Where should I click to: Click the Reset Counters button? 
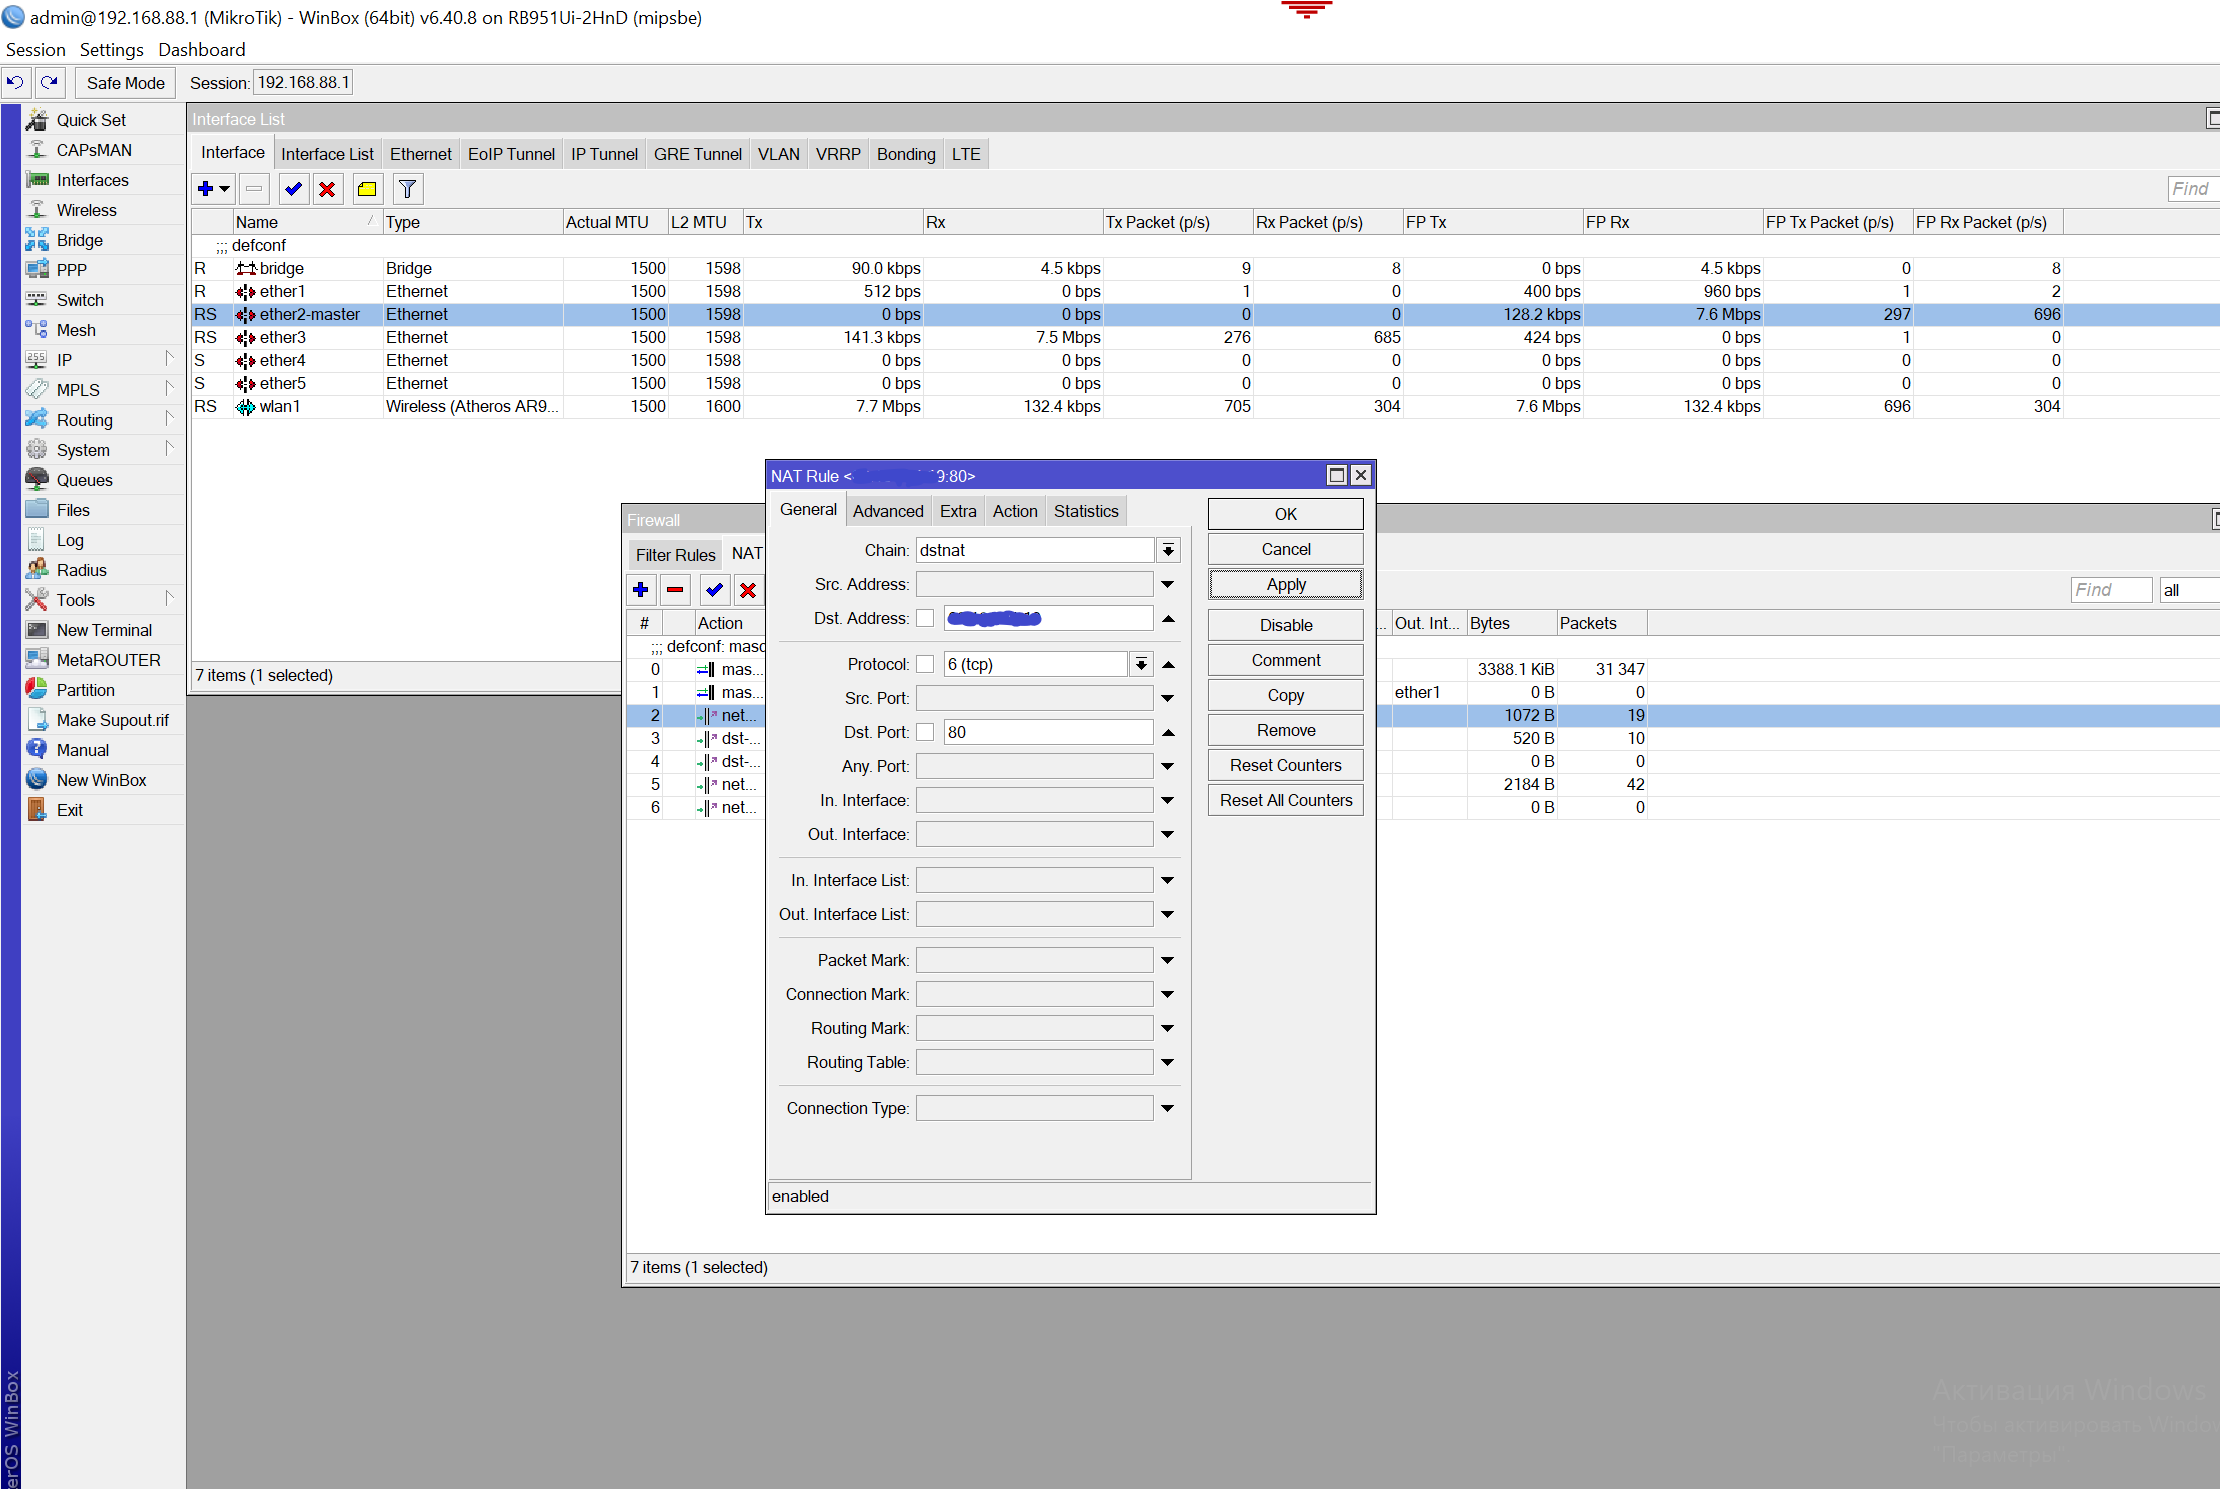coord(1285,765)
